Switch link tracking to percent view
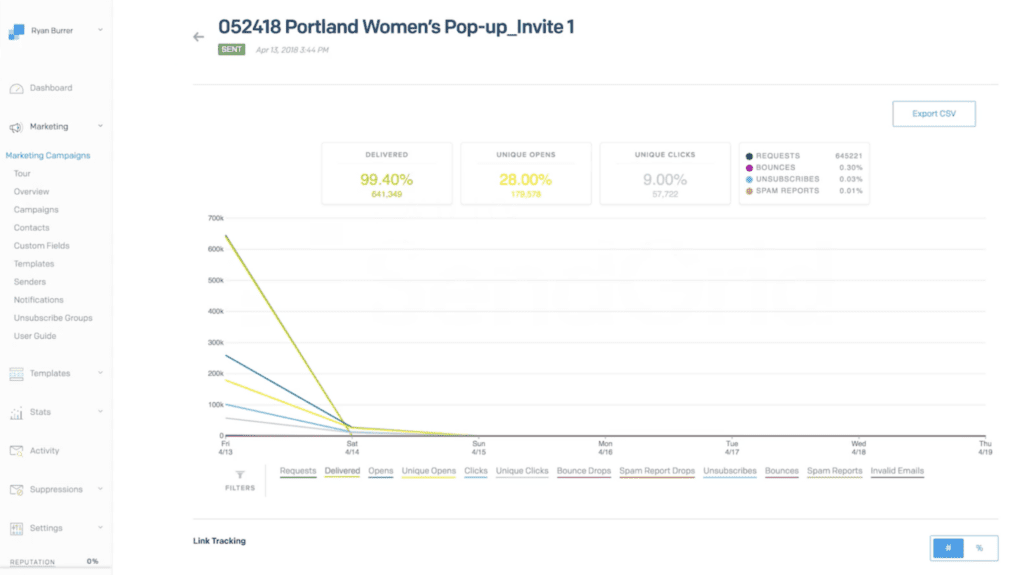The image size is (1024, 575). (x=980, y=548)
